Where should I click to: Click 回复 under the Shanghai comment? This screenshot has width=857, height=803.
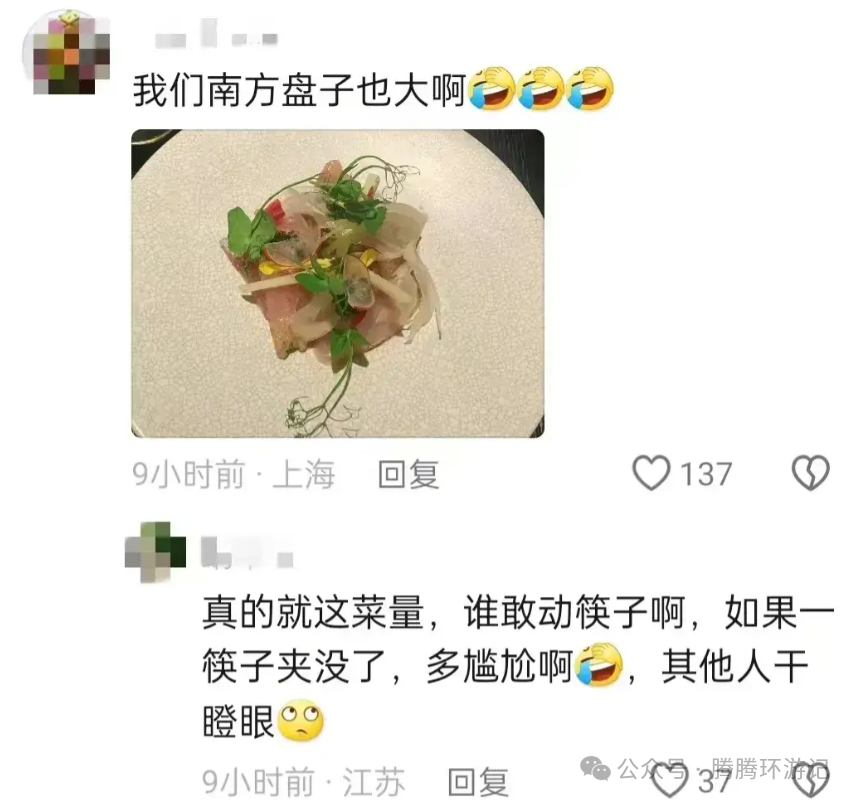[409, 474]
